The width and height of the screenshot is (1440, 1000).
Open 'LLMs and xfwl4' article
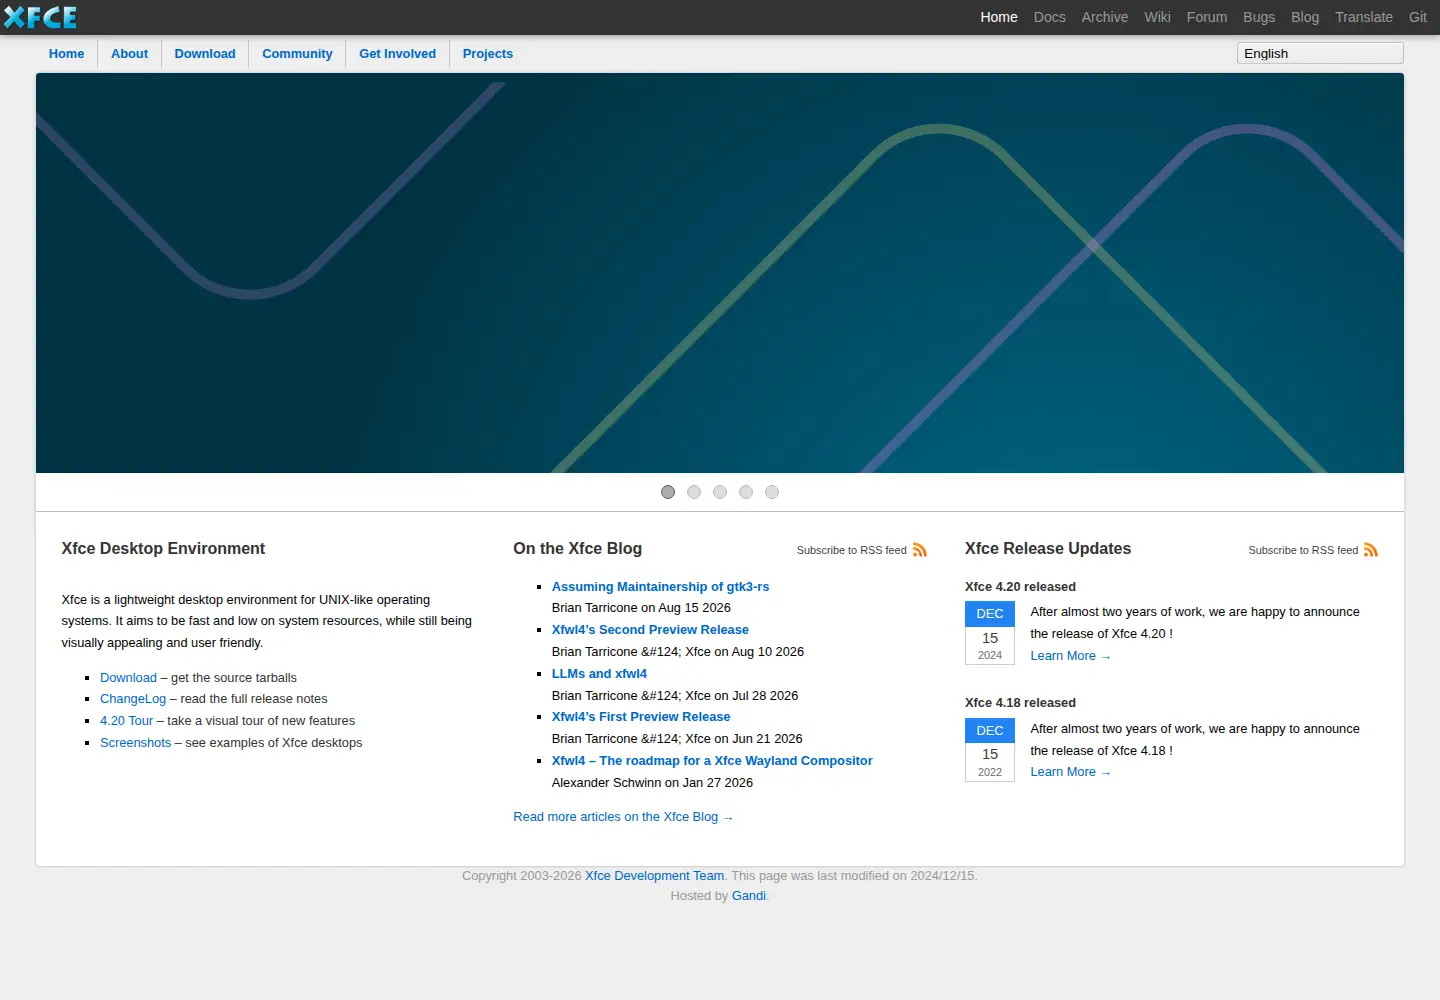click(x=599, y=674)
